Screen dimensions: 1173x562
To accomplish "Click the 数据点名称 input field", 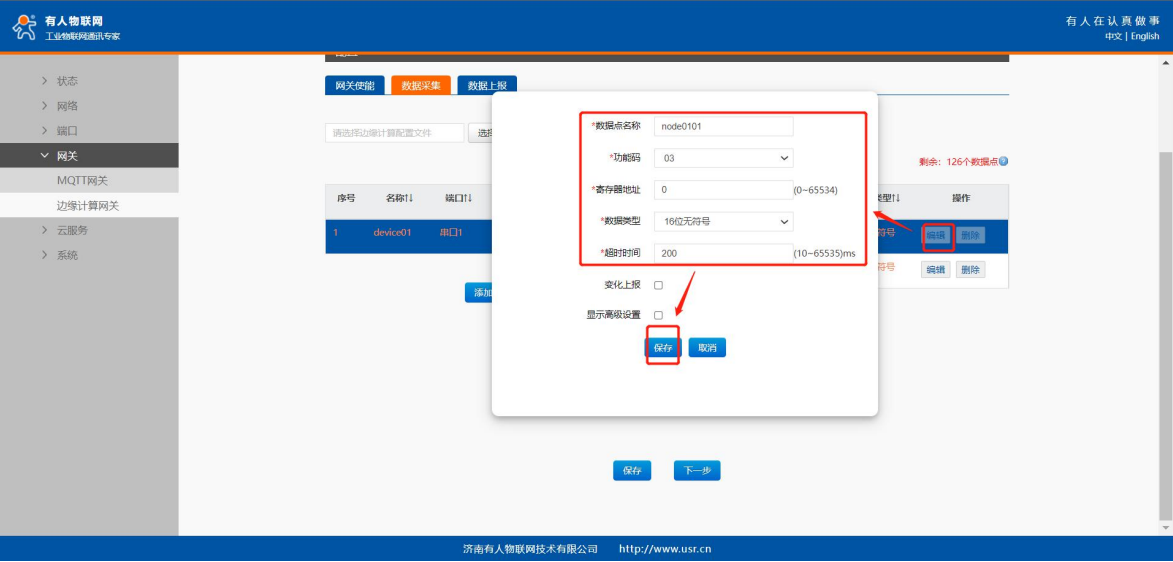I will (723, 126).
